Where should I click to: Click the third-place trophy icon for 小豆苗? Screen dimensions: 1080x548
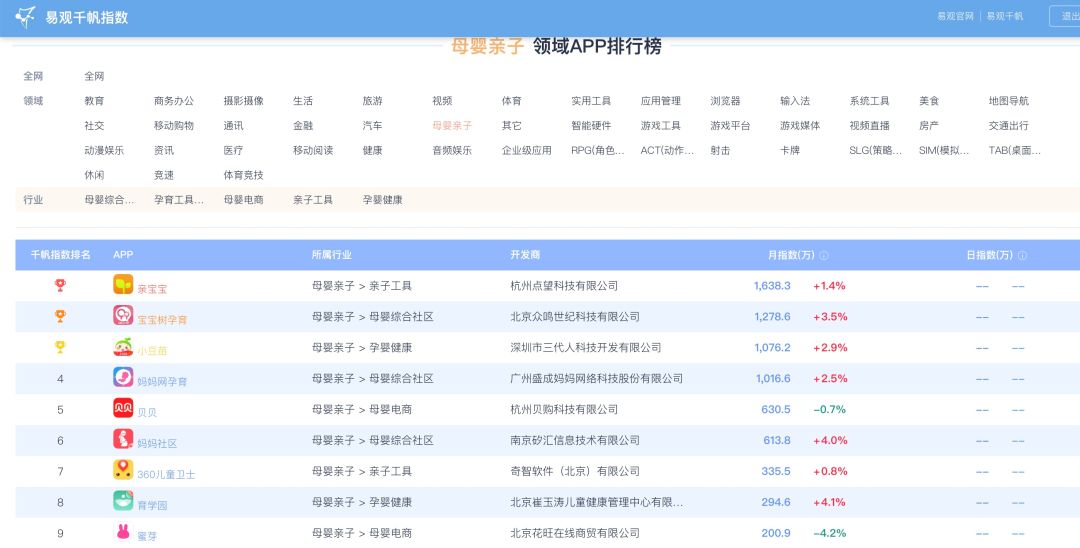coord(60,347)
